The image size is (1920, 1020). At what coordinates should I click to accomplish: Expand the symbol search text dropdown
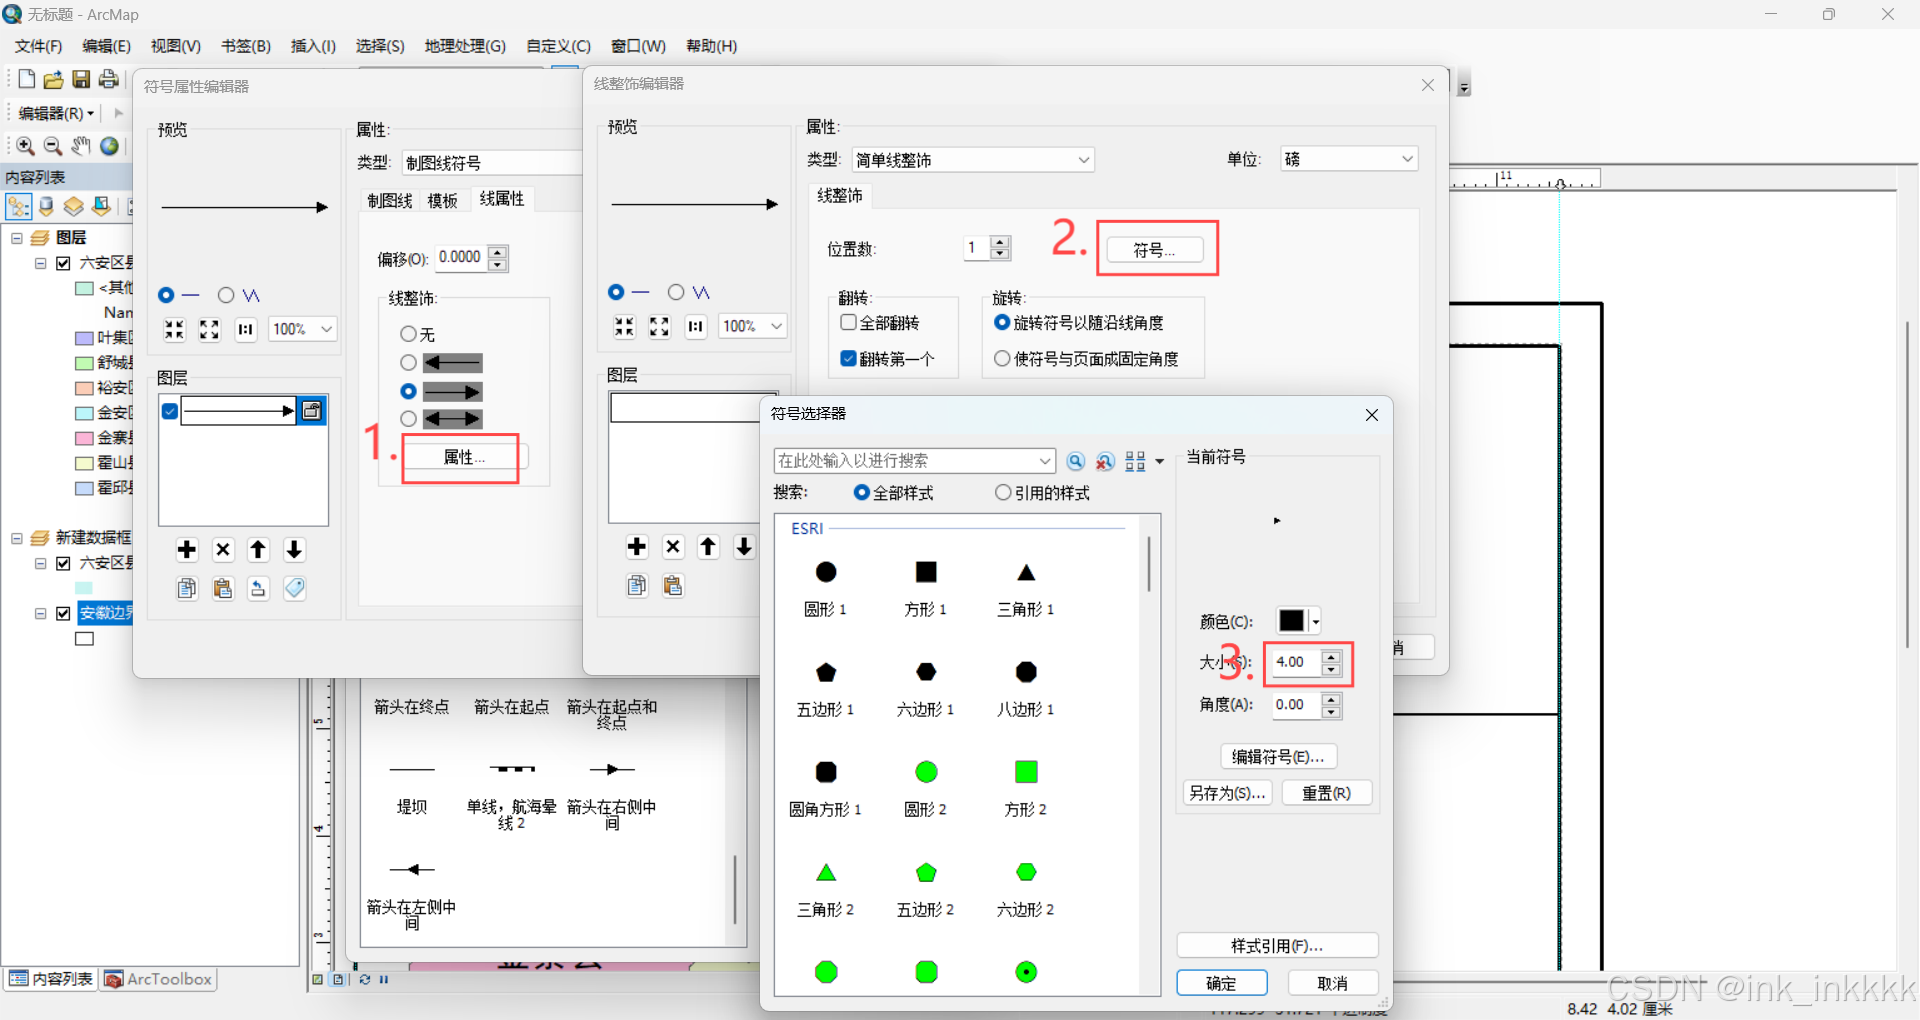click(1045, 461)
